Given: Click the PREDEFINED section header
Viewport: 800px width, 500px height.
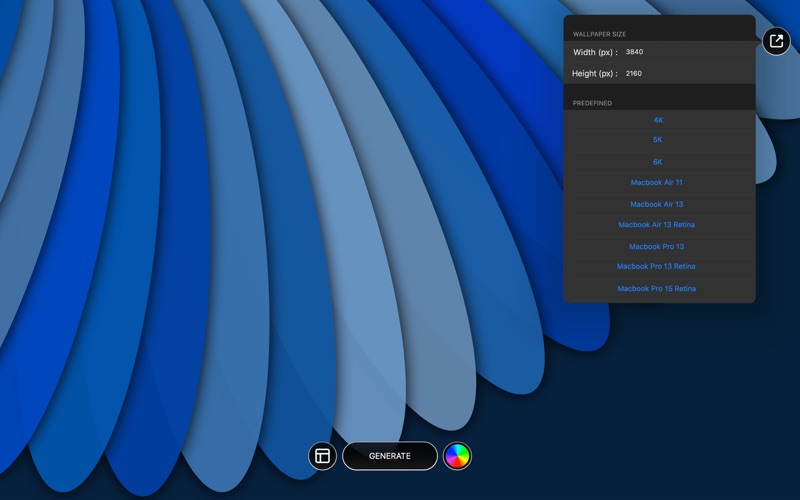Looking at the screenshot, I should pyautogui.click(x=593, y=103).
